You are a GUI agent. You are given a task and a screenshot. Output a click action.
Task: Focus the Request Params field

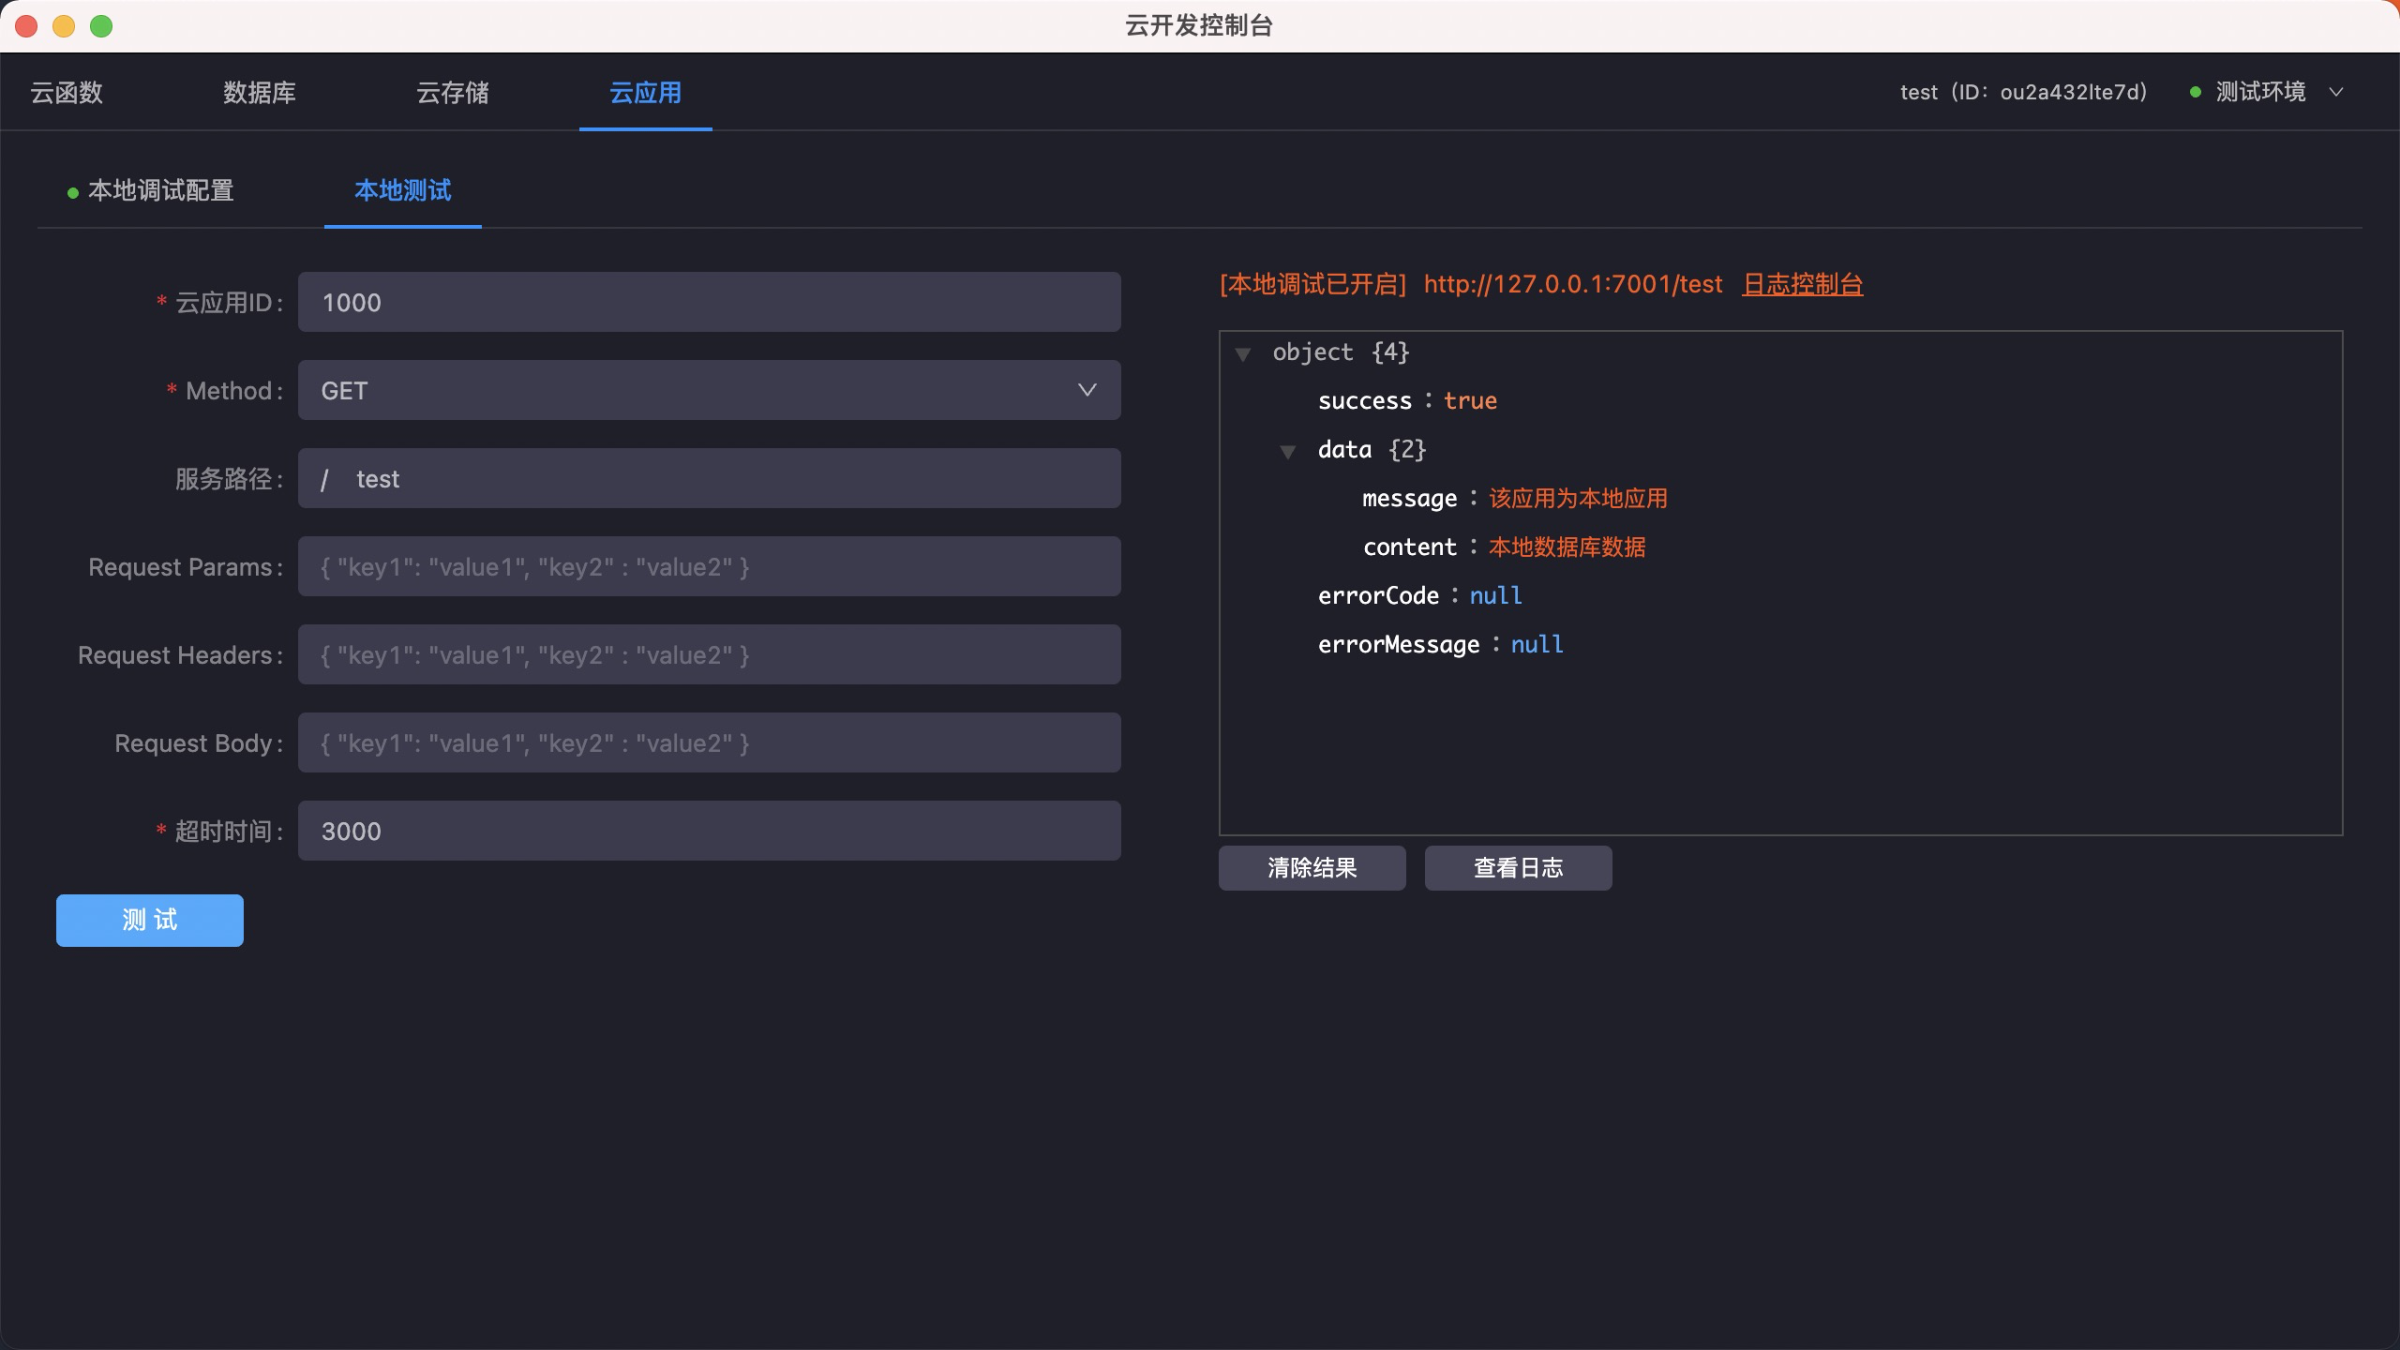coord(709,566)
